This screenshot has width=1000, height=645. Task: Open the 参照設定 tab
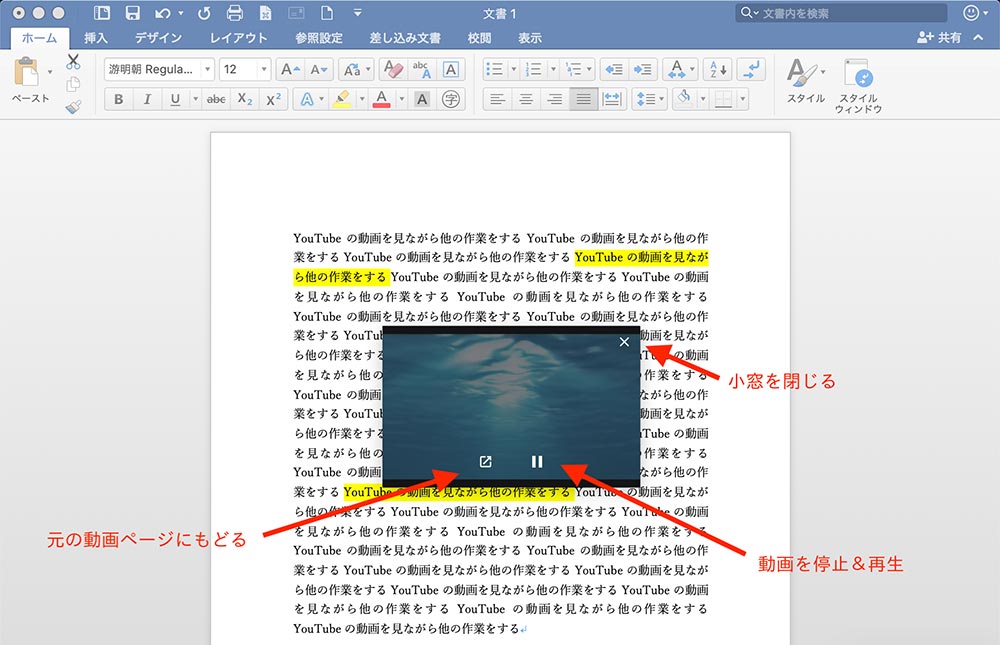pos(319,38)
